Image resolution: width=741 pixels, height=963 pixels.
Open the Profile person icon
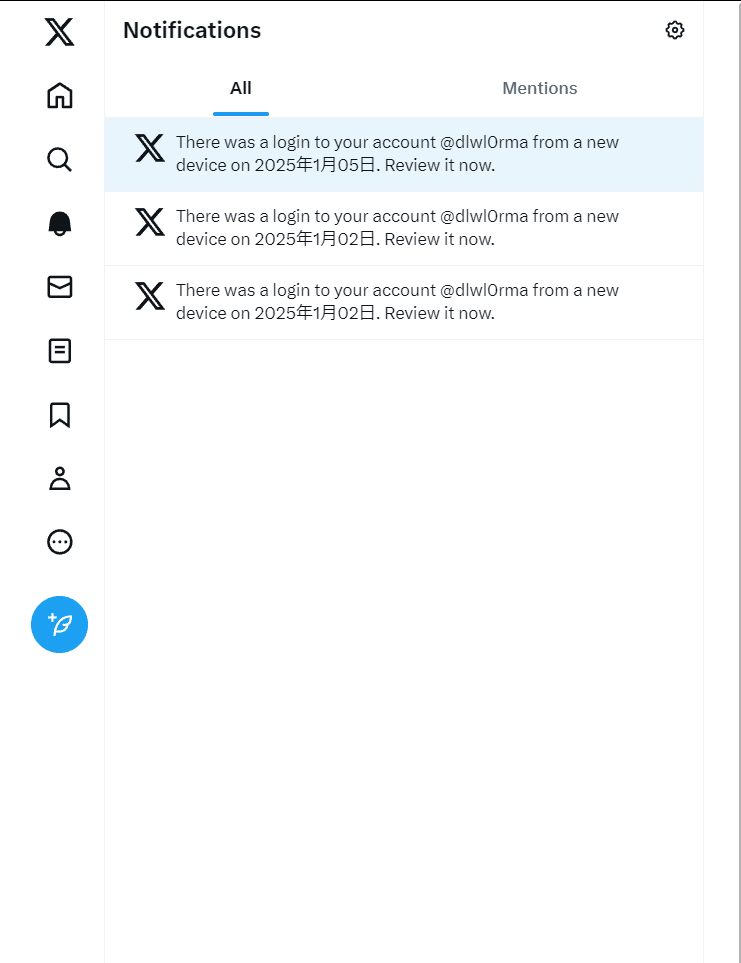(60, 478)
